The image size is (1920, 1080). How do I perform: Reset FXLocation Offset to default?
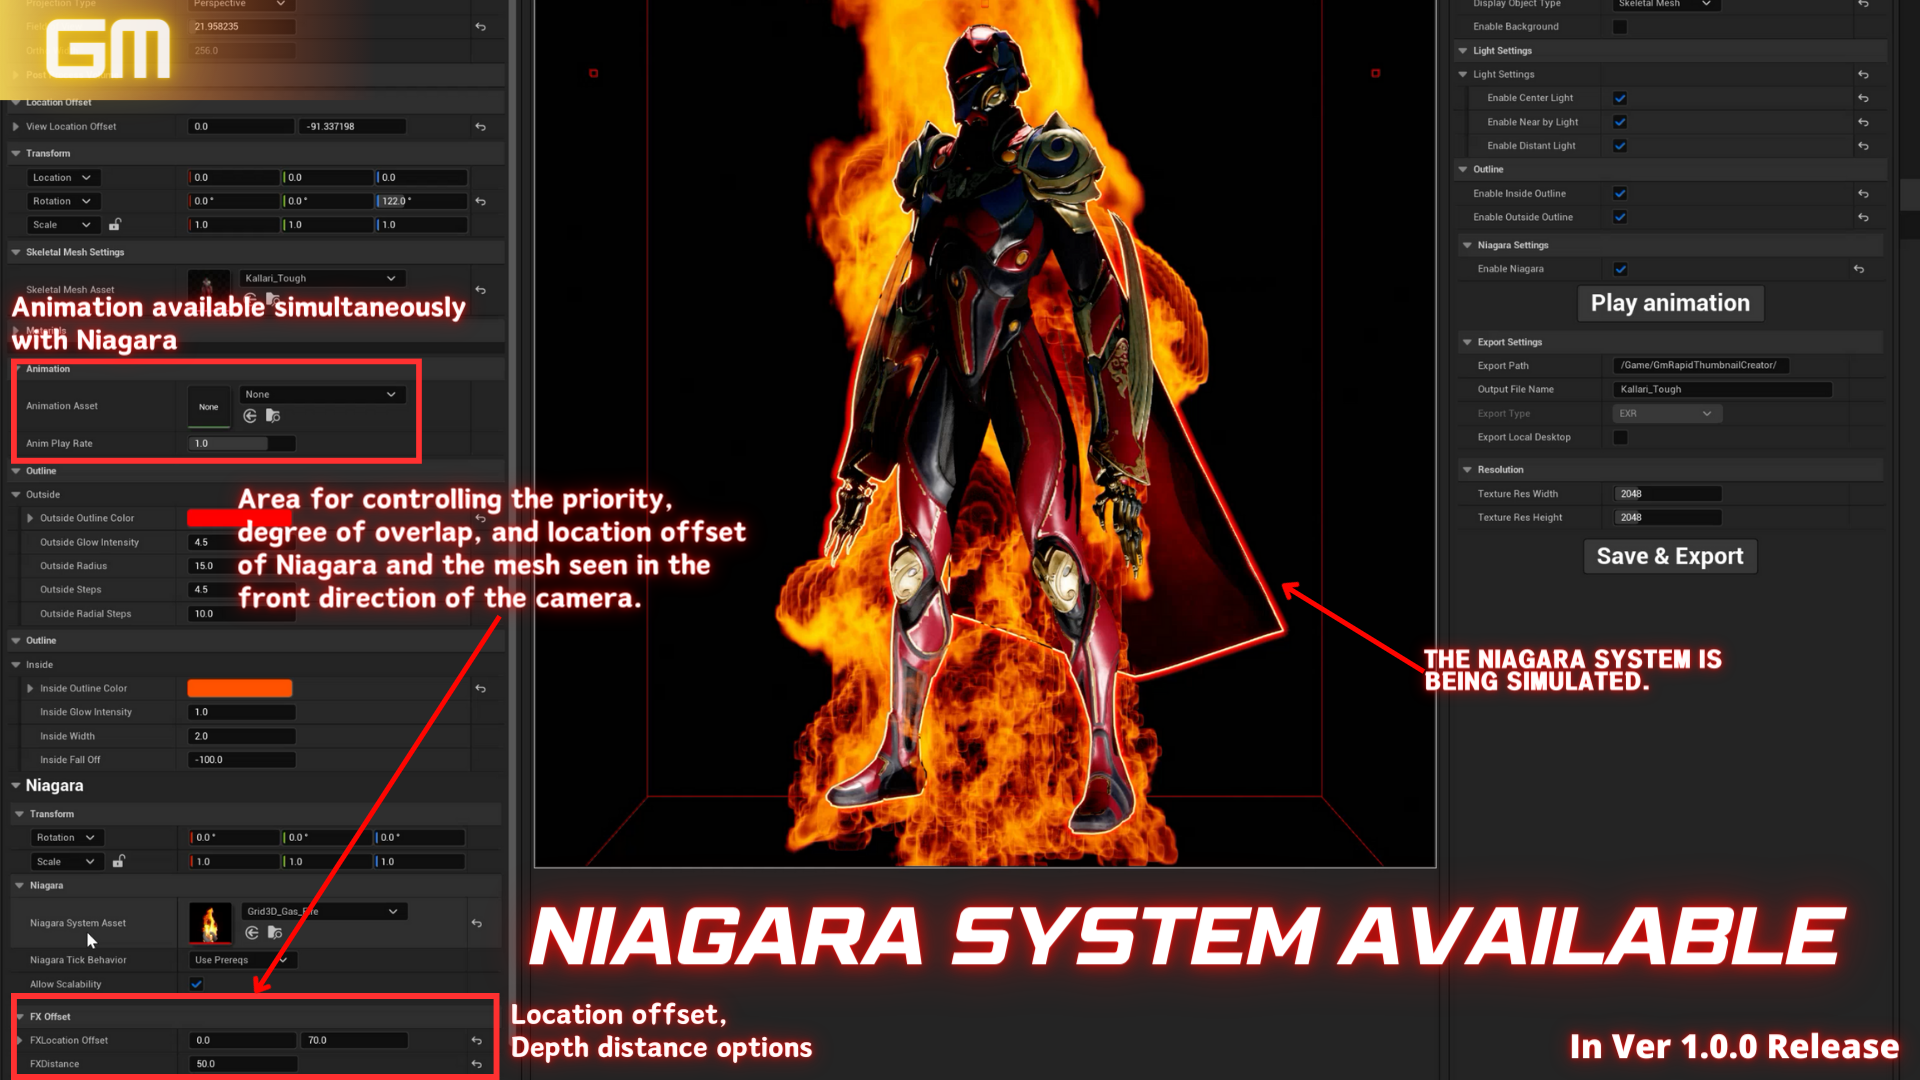pyautogui.click(x=477, y=1040)
